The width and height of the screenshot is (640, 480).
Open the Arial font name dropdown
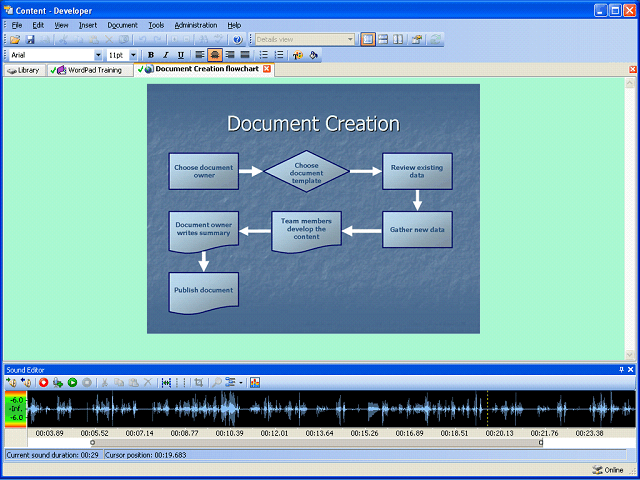[98, 55]
